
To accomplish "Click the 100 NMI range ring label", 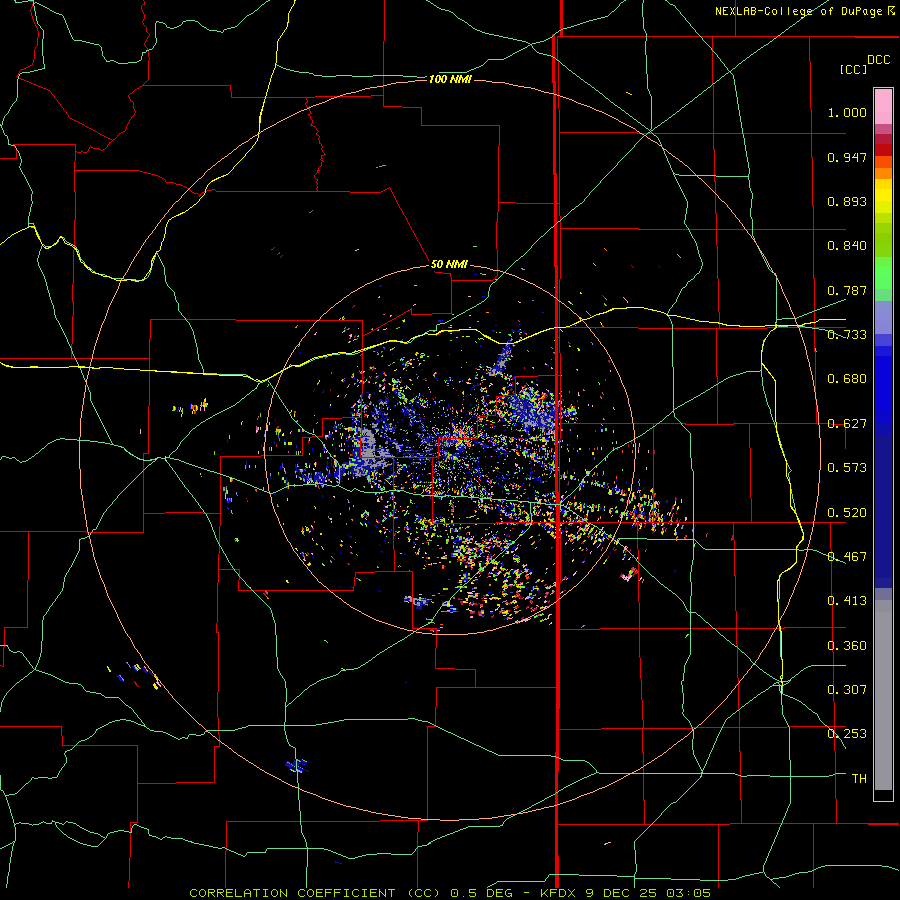I will click(x=450, y=79).
